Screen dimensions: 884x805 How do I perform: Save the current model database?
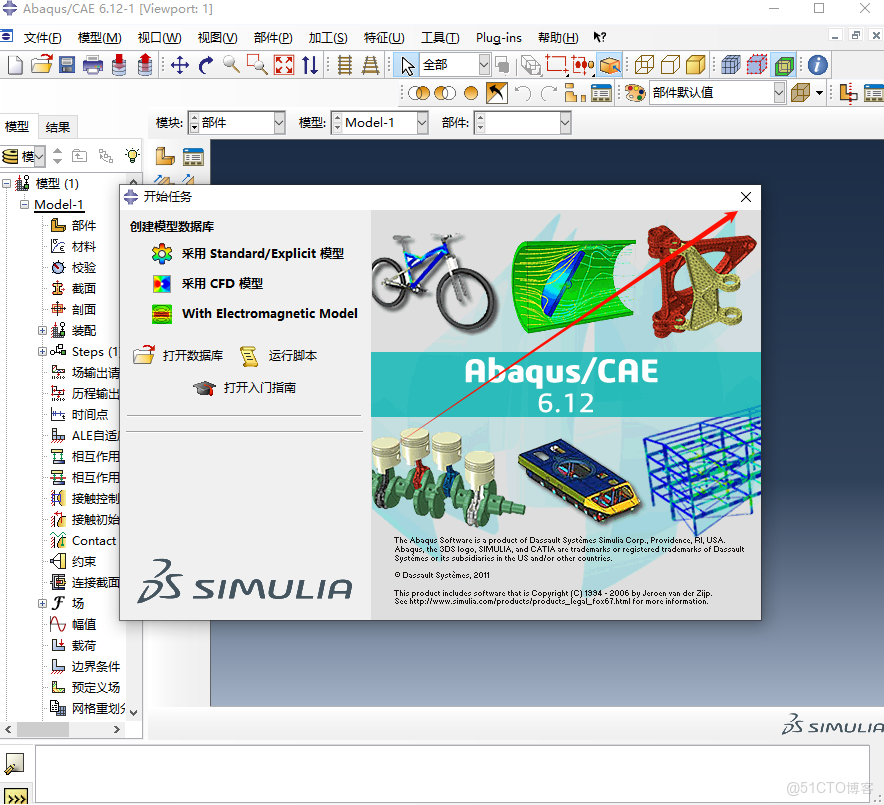pyautogui.click(x=66, y=64)
